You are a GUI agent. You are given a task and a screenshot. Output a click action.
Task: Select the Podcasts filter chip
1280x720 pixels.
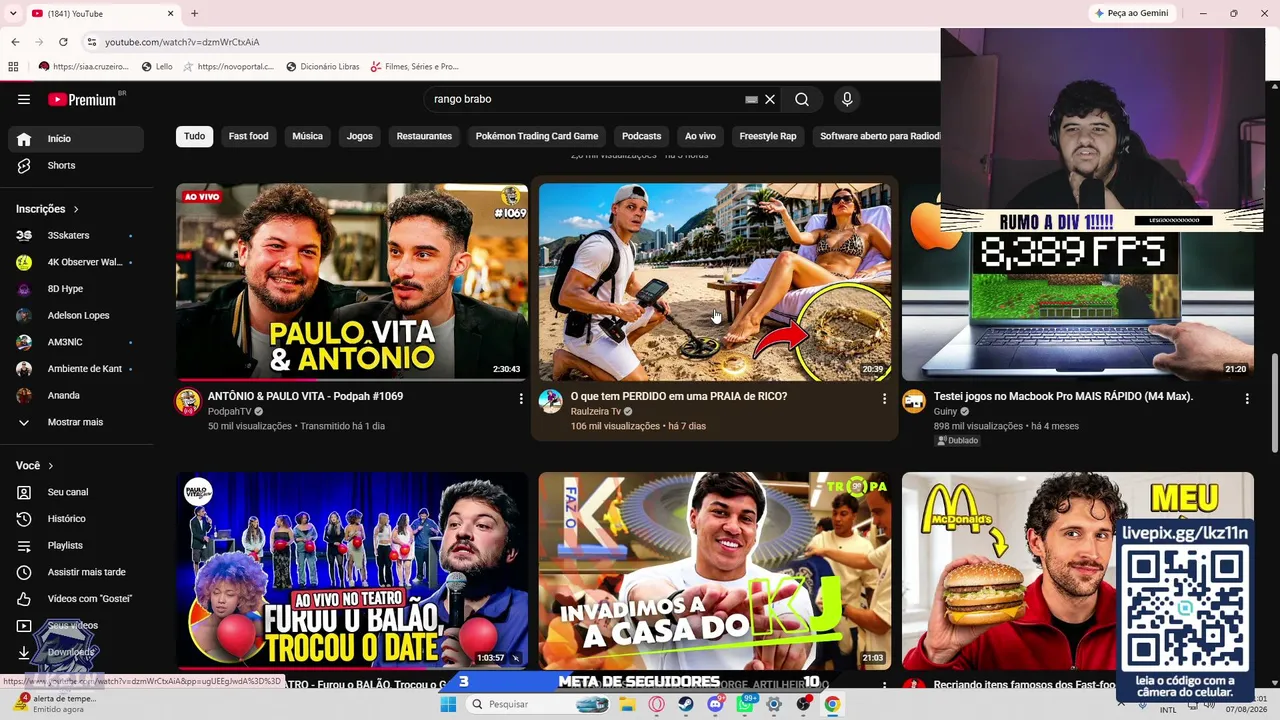641,136
